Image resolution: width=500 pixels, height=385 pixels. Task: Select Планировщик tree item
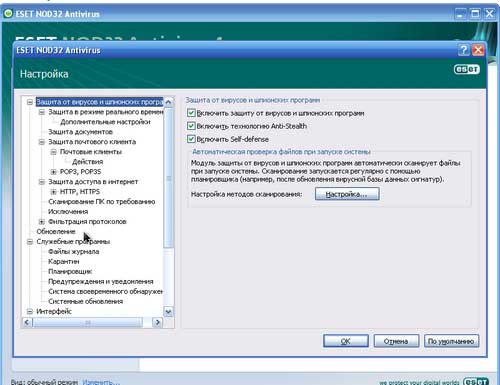(70, 272)
